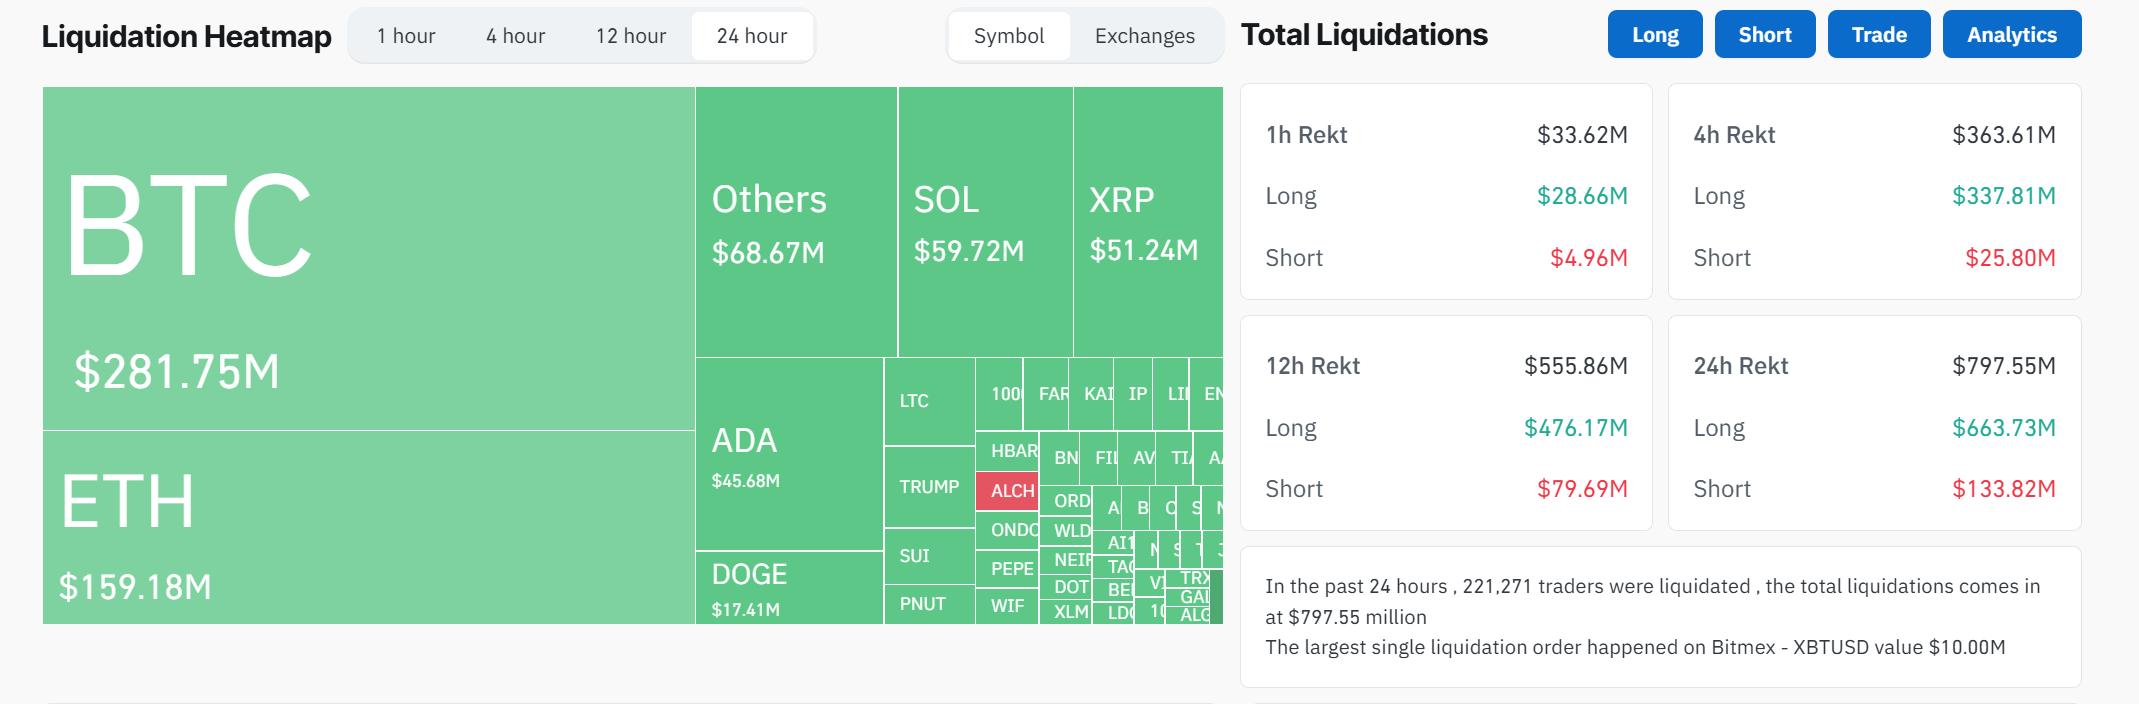The height and width of the screenshot is (704, 2139).
Task: Click the TRUMP heatmap tile
Action: coord(929,487)
